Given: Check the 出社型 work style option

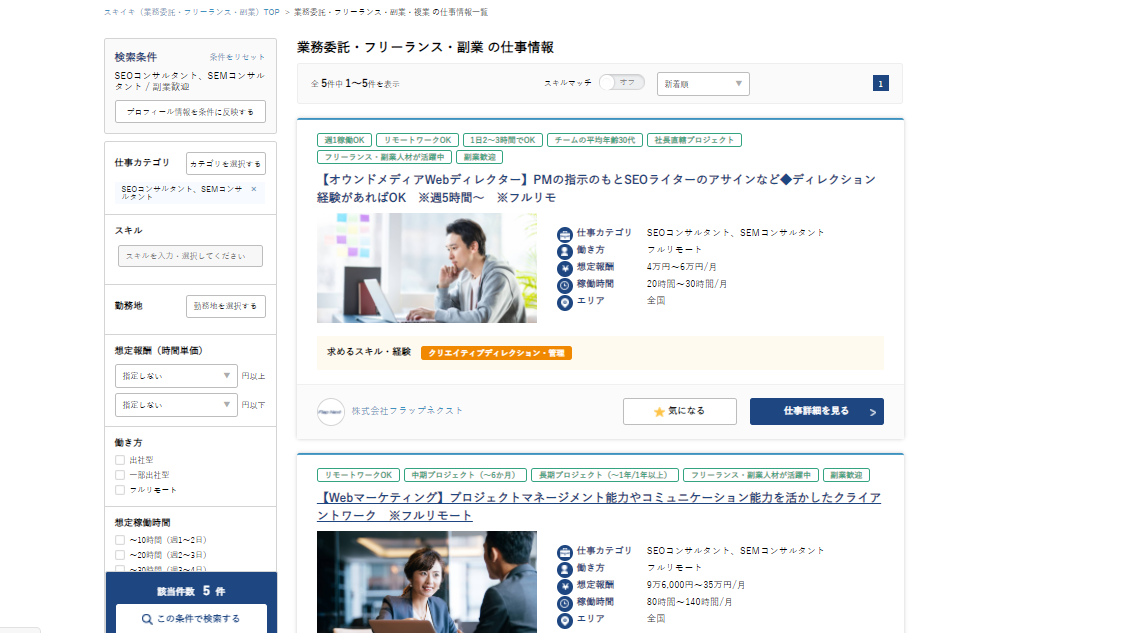Looking at the screenshot, I should click(120, 460).
